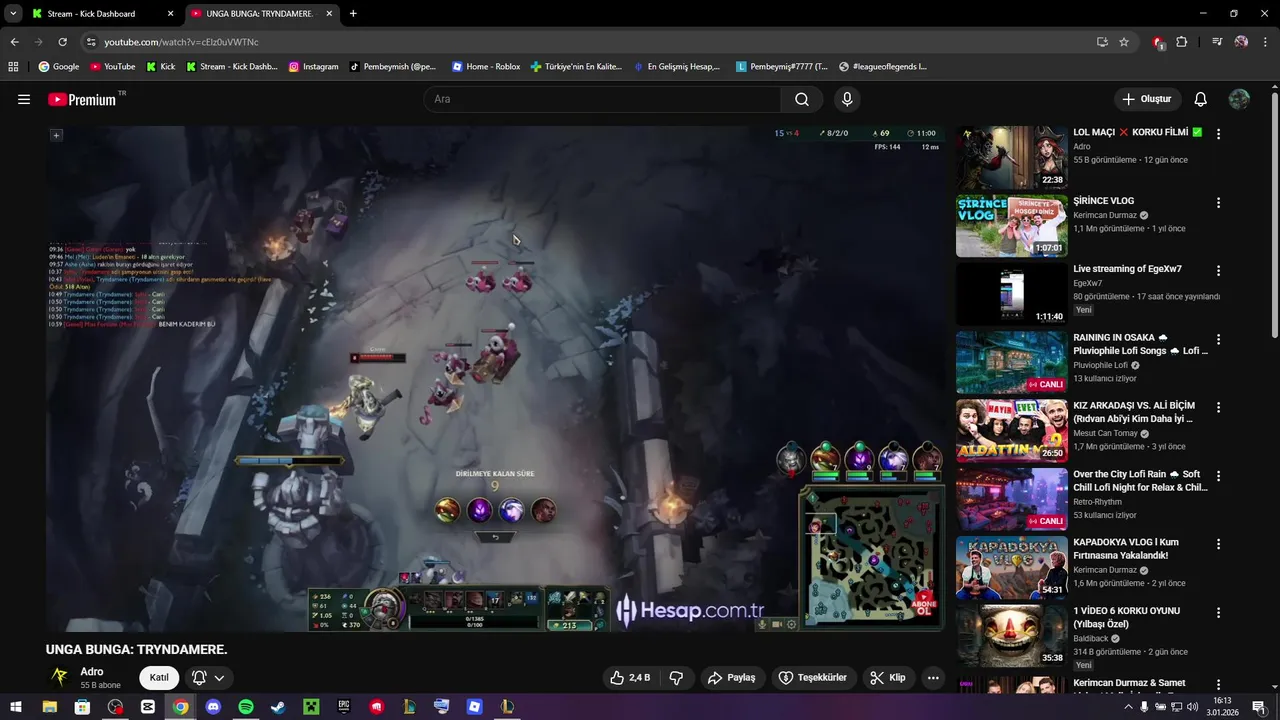1280x720 pixels.
Task: Click the Teşekkürler thanks button
Action: point(813,677)
